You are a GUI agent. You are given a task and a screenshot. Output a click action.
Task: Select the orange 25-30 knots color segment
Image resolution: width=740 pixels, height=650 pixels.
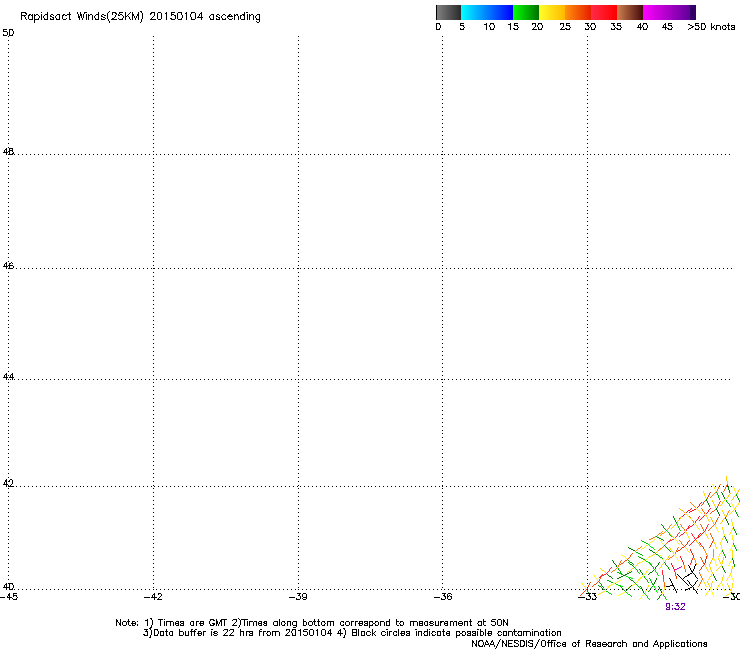tap(578, 12)
